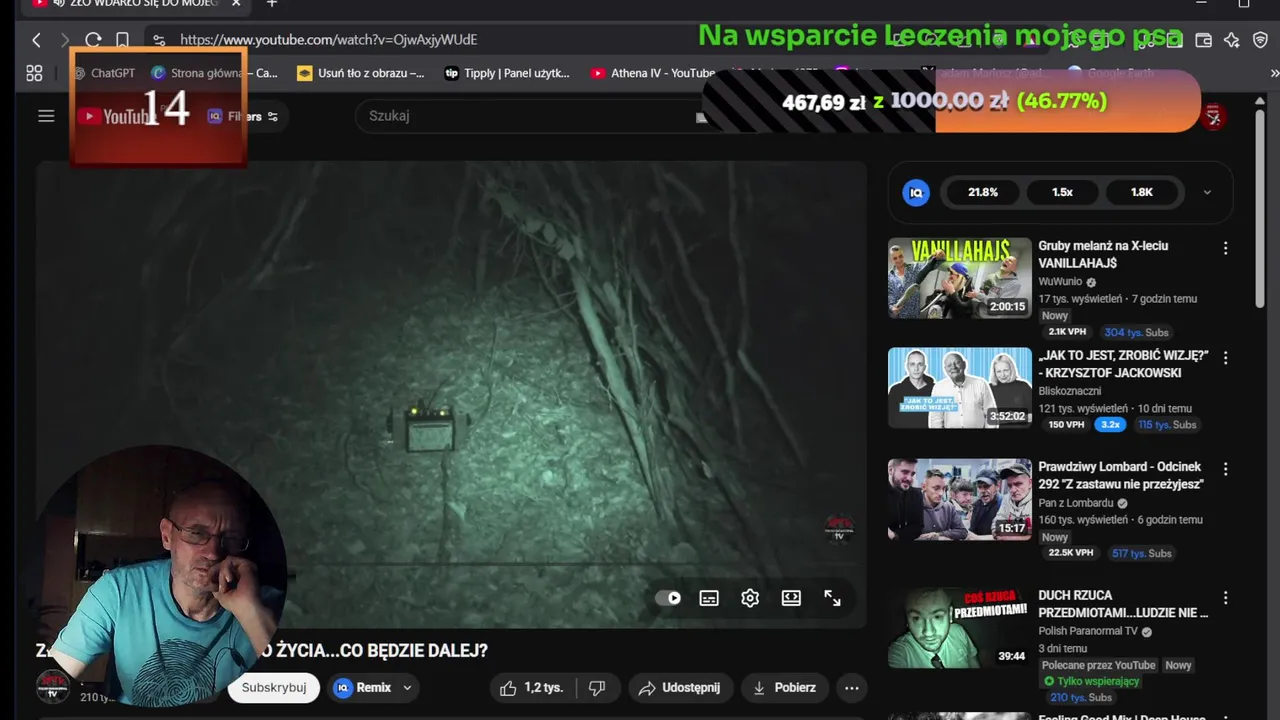The image size is (1280, 720).
Task: Expand bookmarks overflow chevron
Action: coord(1273,73)
